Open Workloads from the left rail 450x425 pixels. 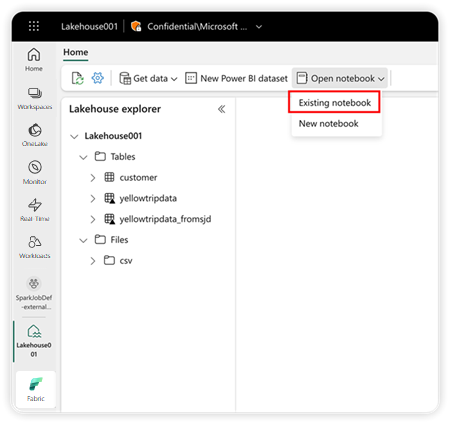(x=35, y=247)
